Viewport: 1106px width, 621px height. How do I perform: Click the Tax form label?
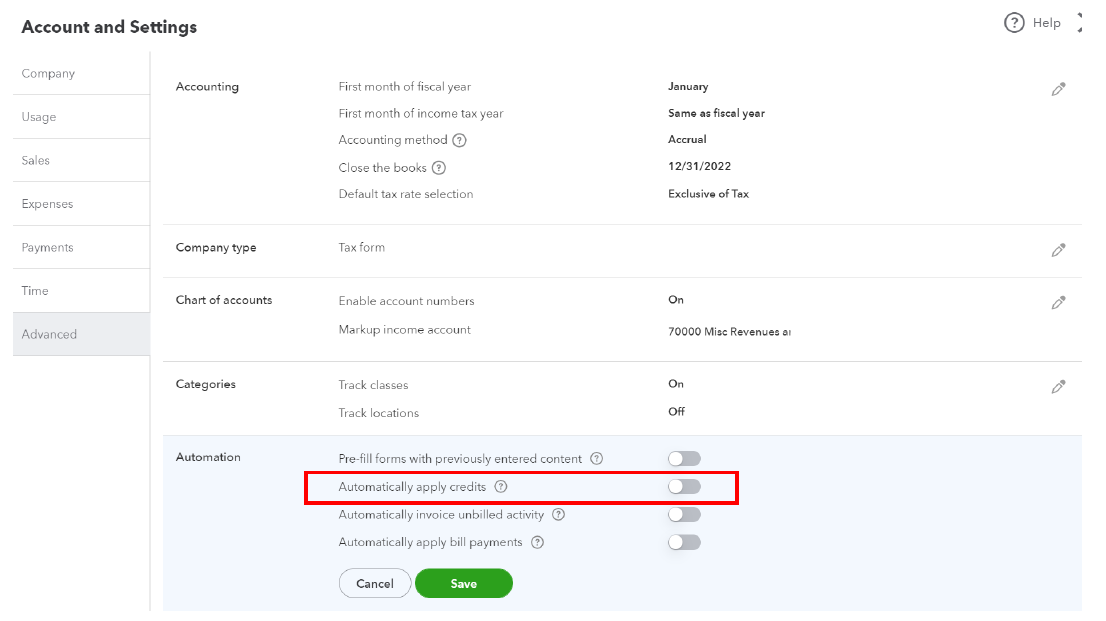tap(362, 247)
